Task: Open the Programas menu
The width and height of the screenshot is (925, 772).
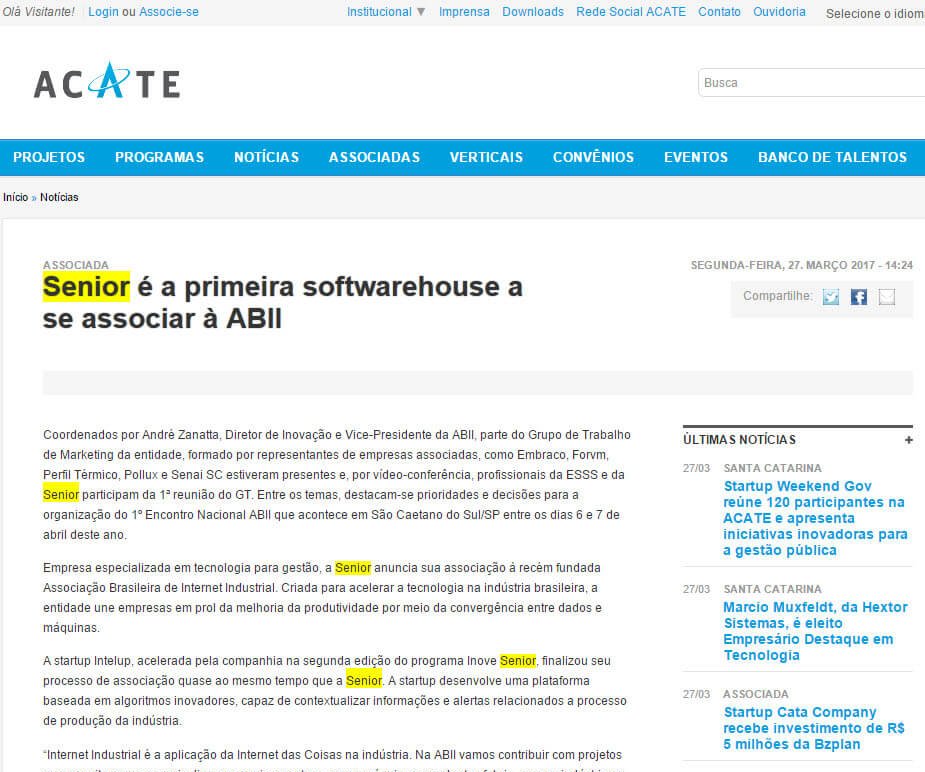Action: [x=159, y=157]
